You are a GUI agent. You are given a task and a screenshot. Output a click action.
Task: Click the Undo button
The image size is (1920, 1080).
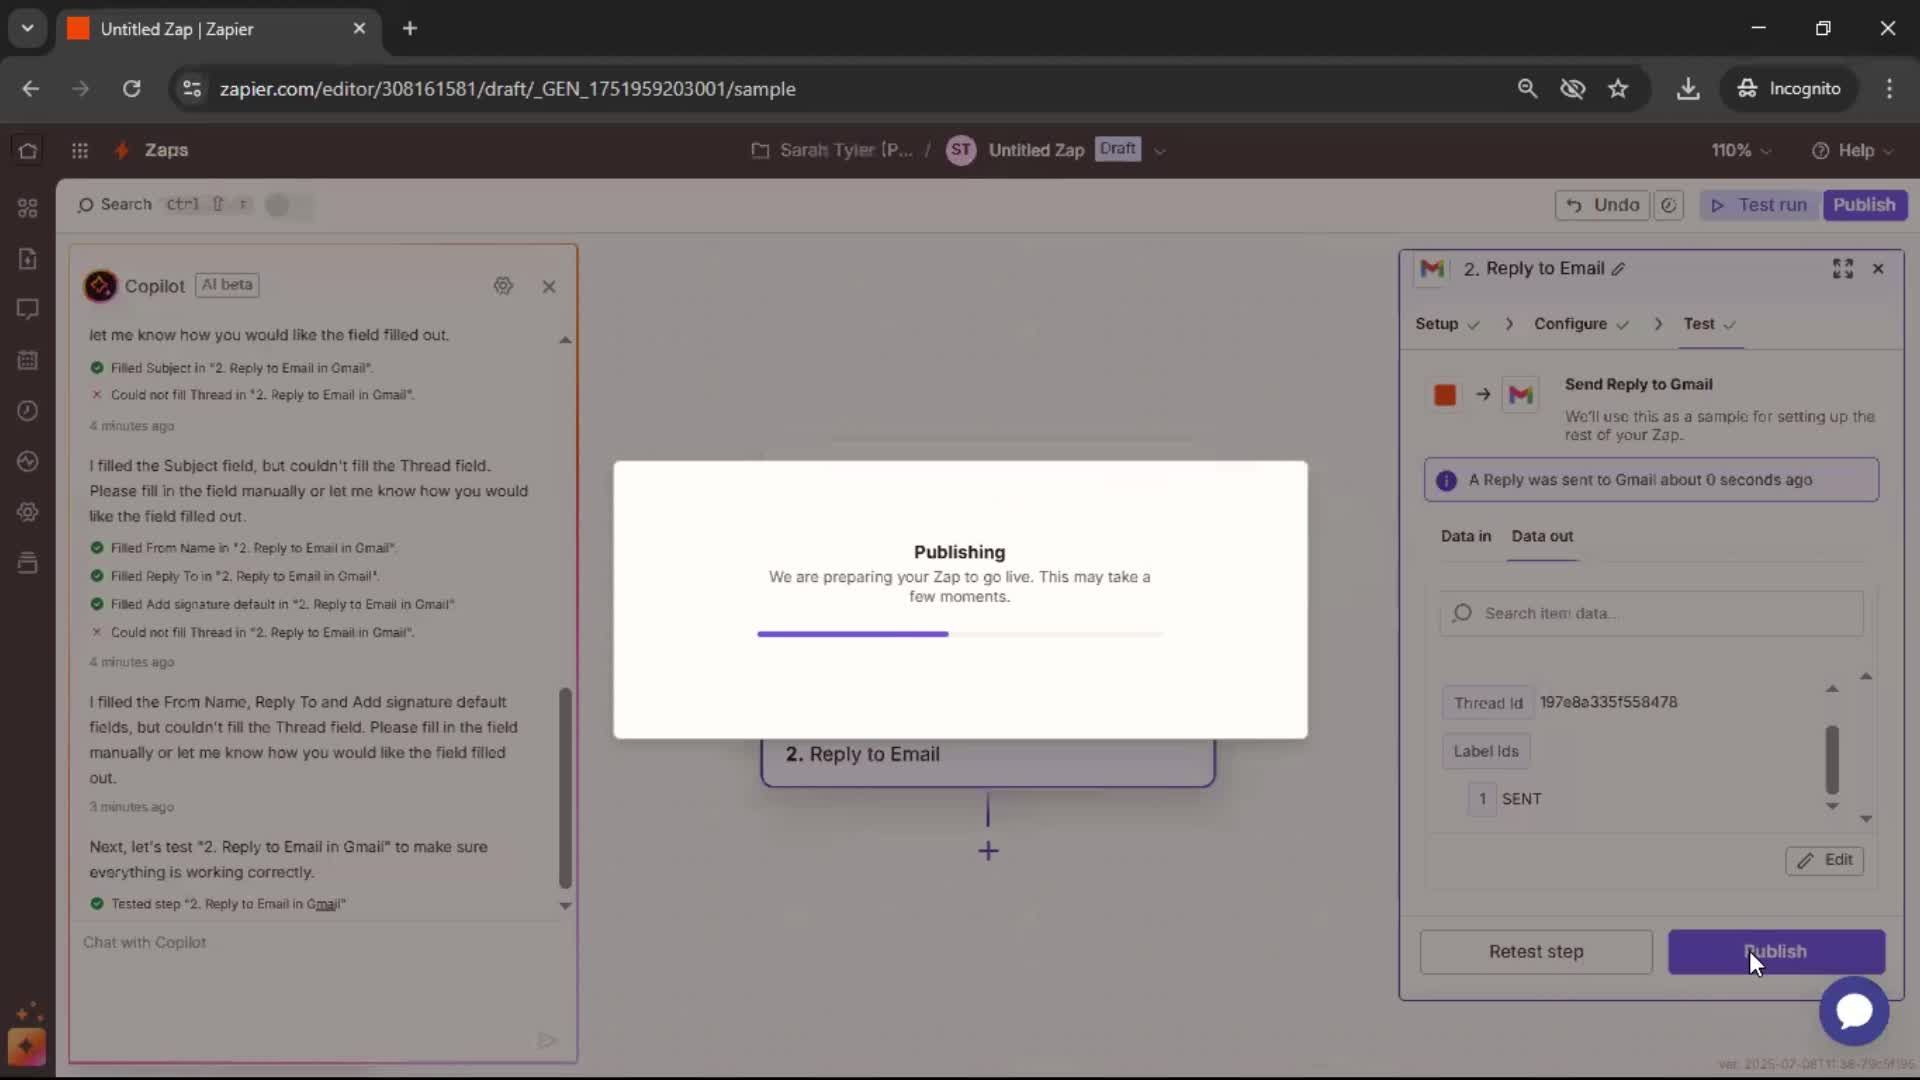(1602, 205)
